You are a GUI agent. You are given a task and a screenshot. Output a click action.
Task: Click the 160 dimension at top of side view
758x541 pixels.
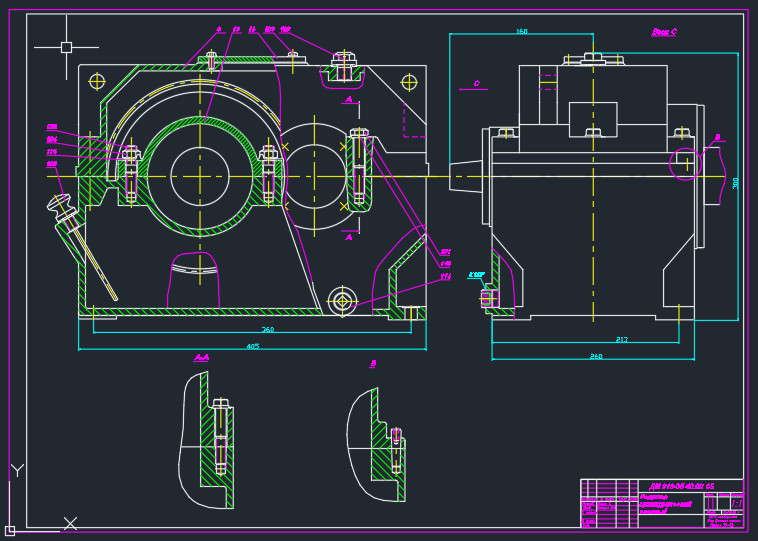(x=521, y=31)
